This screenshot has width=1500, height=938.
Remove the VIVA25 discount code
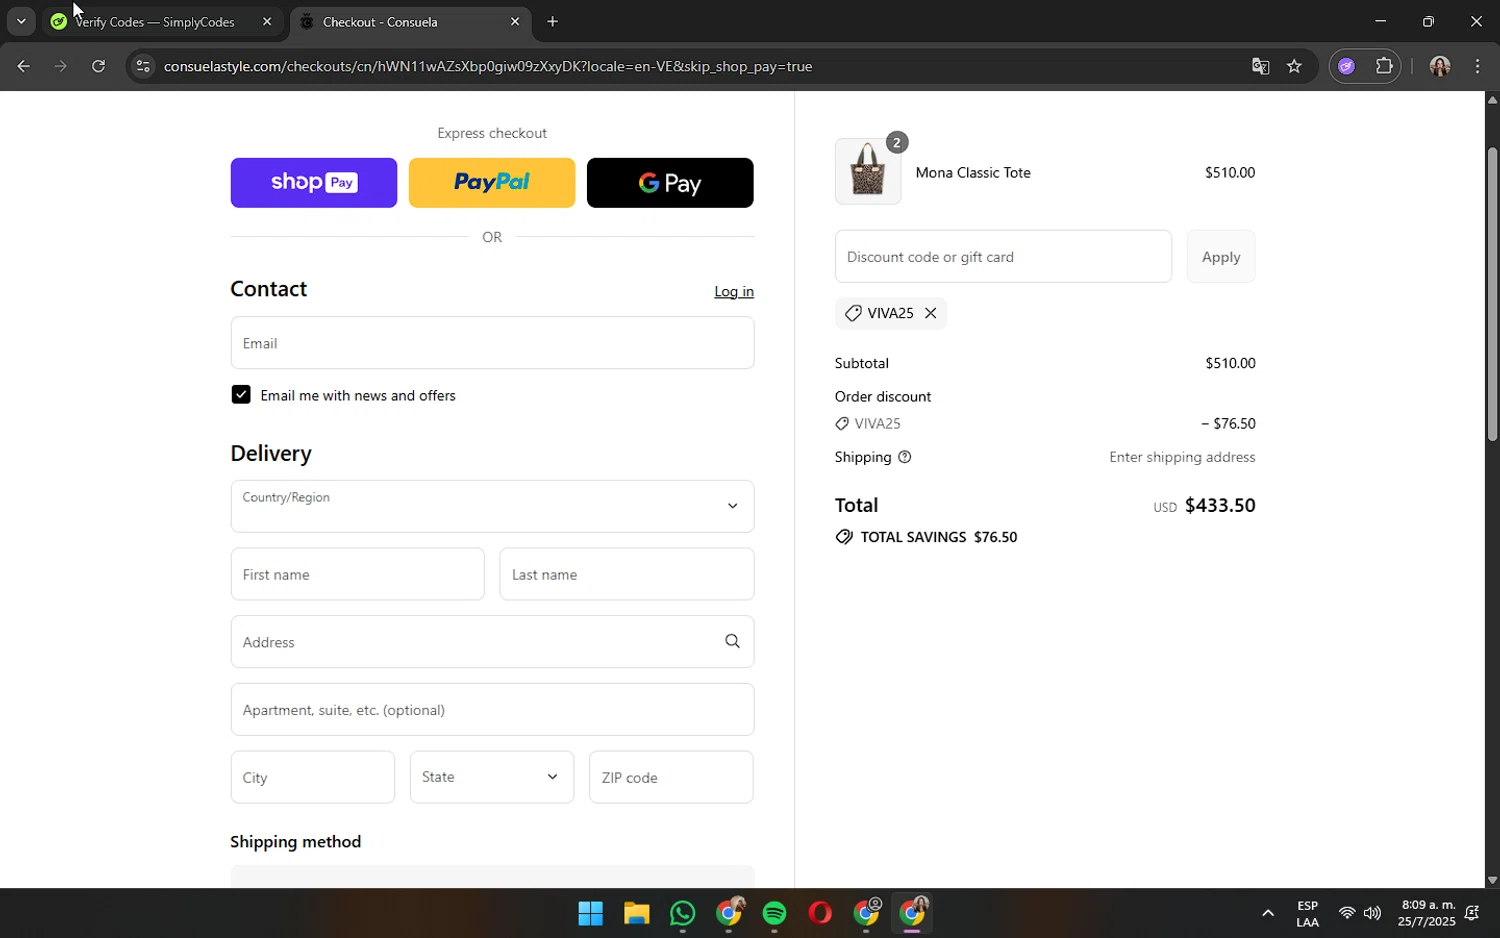pos(930,313)
